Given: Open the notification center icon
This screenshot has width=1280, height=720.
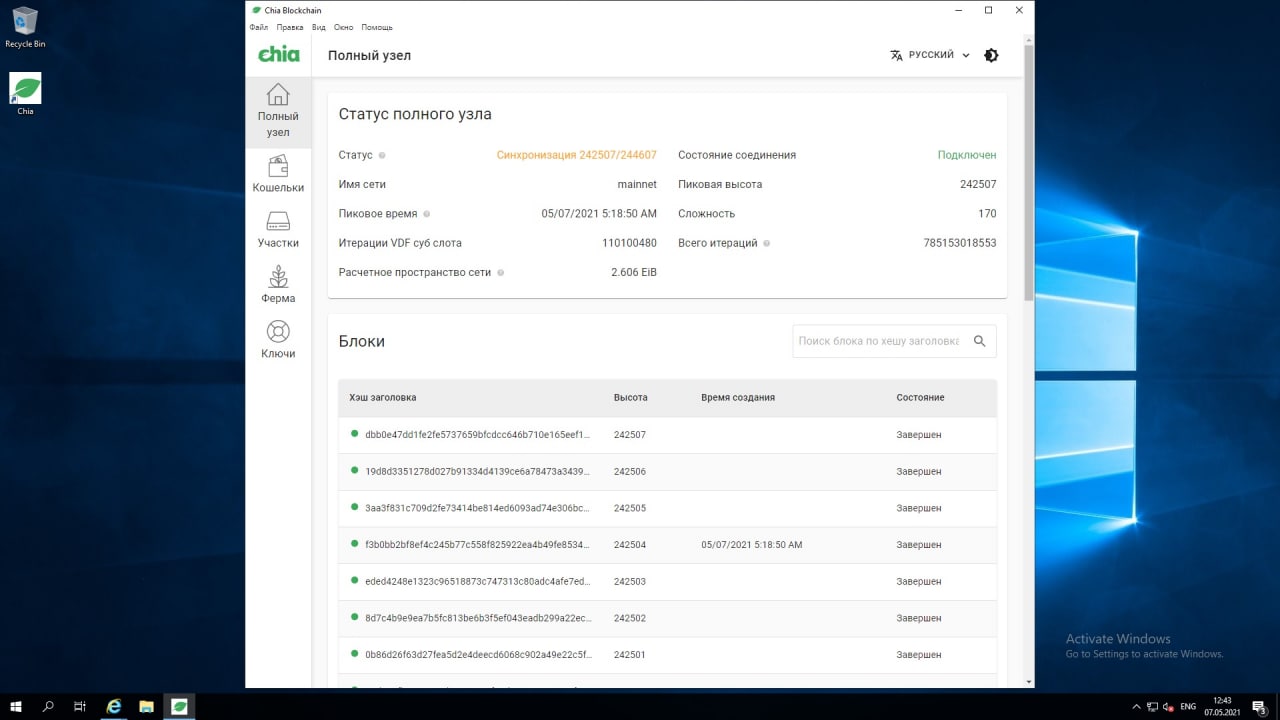Looking at the screenshot, I should click(1259, 706).
